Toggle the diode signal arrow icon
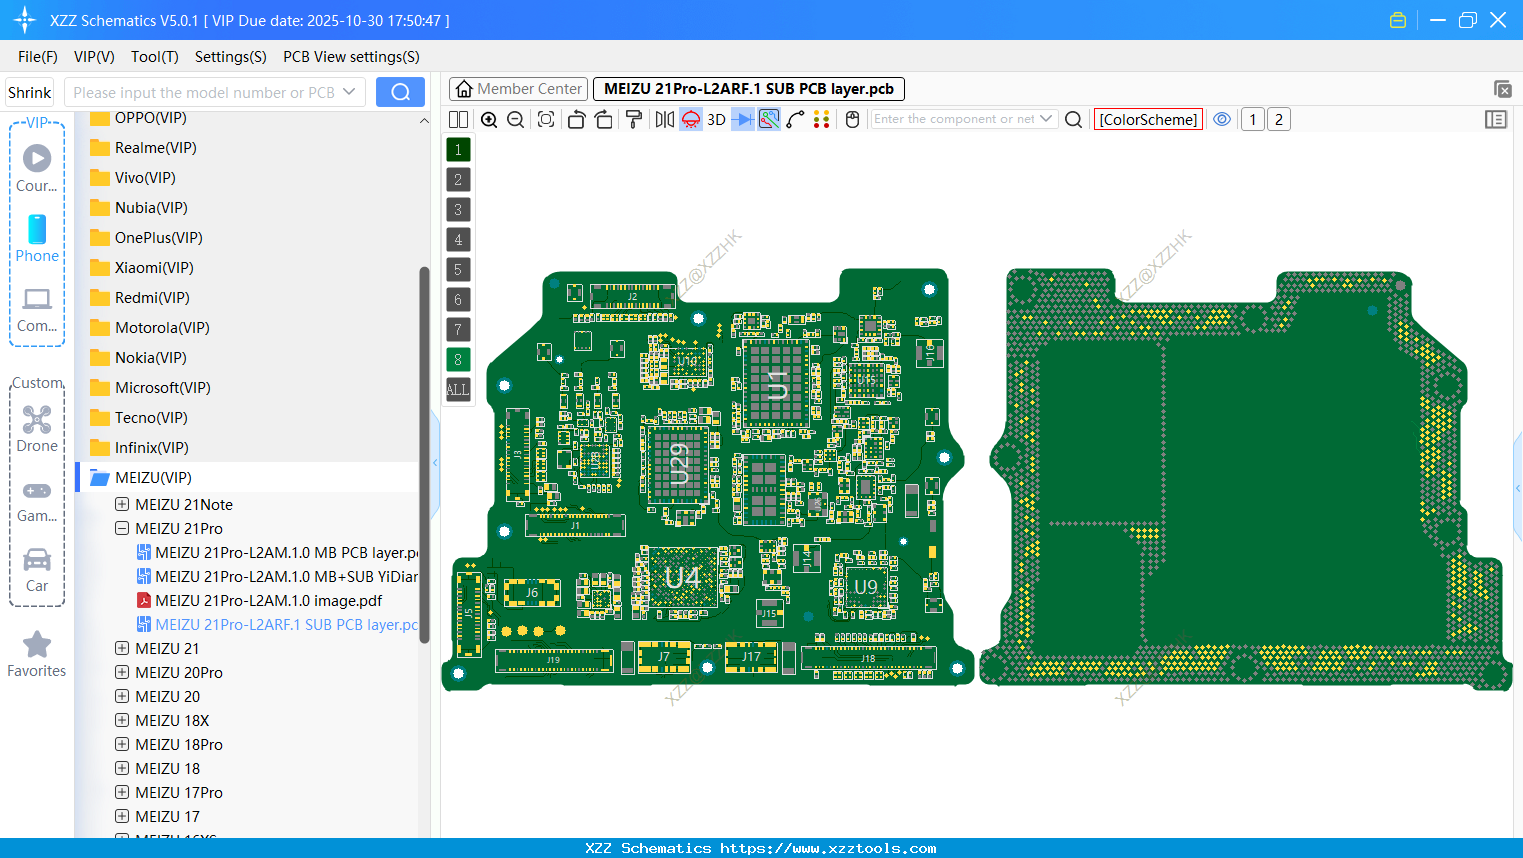Viewport: 1523px width, 858px height. (x=743, y=119)
